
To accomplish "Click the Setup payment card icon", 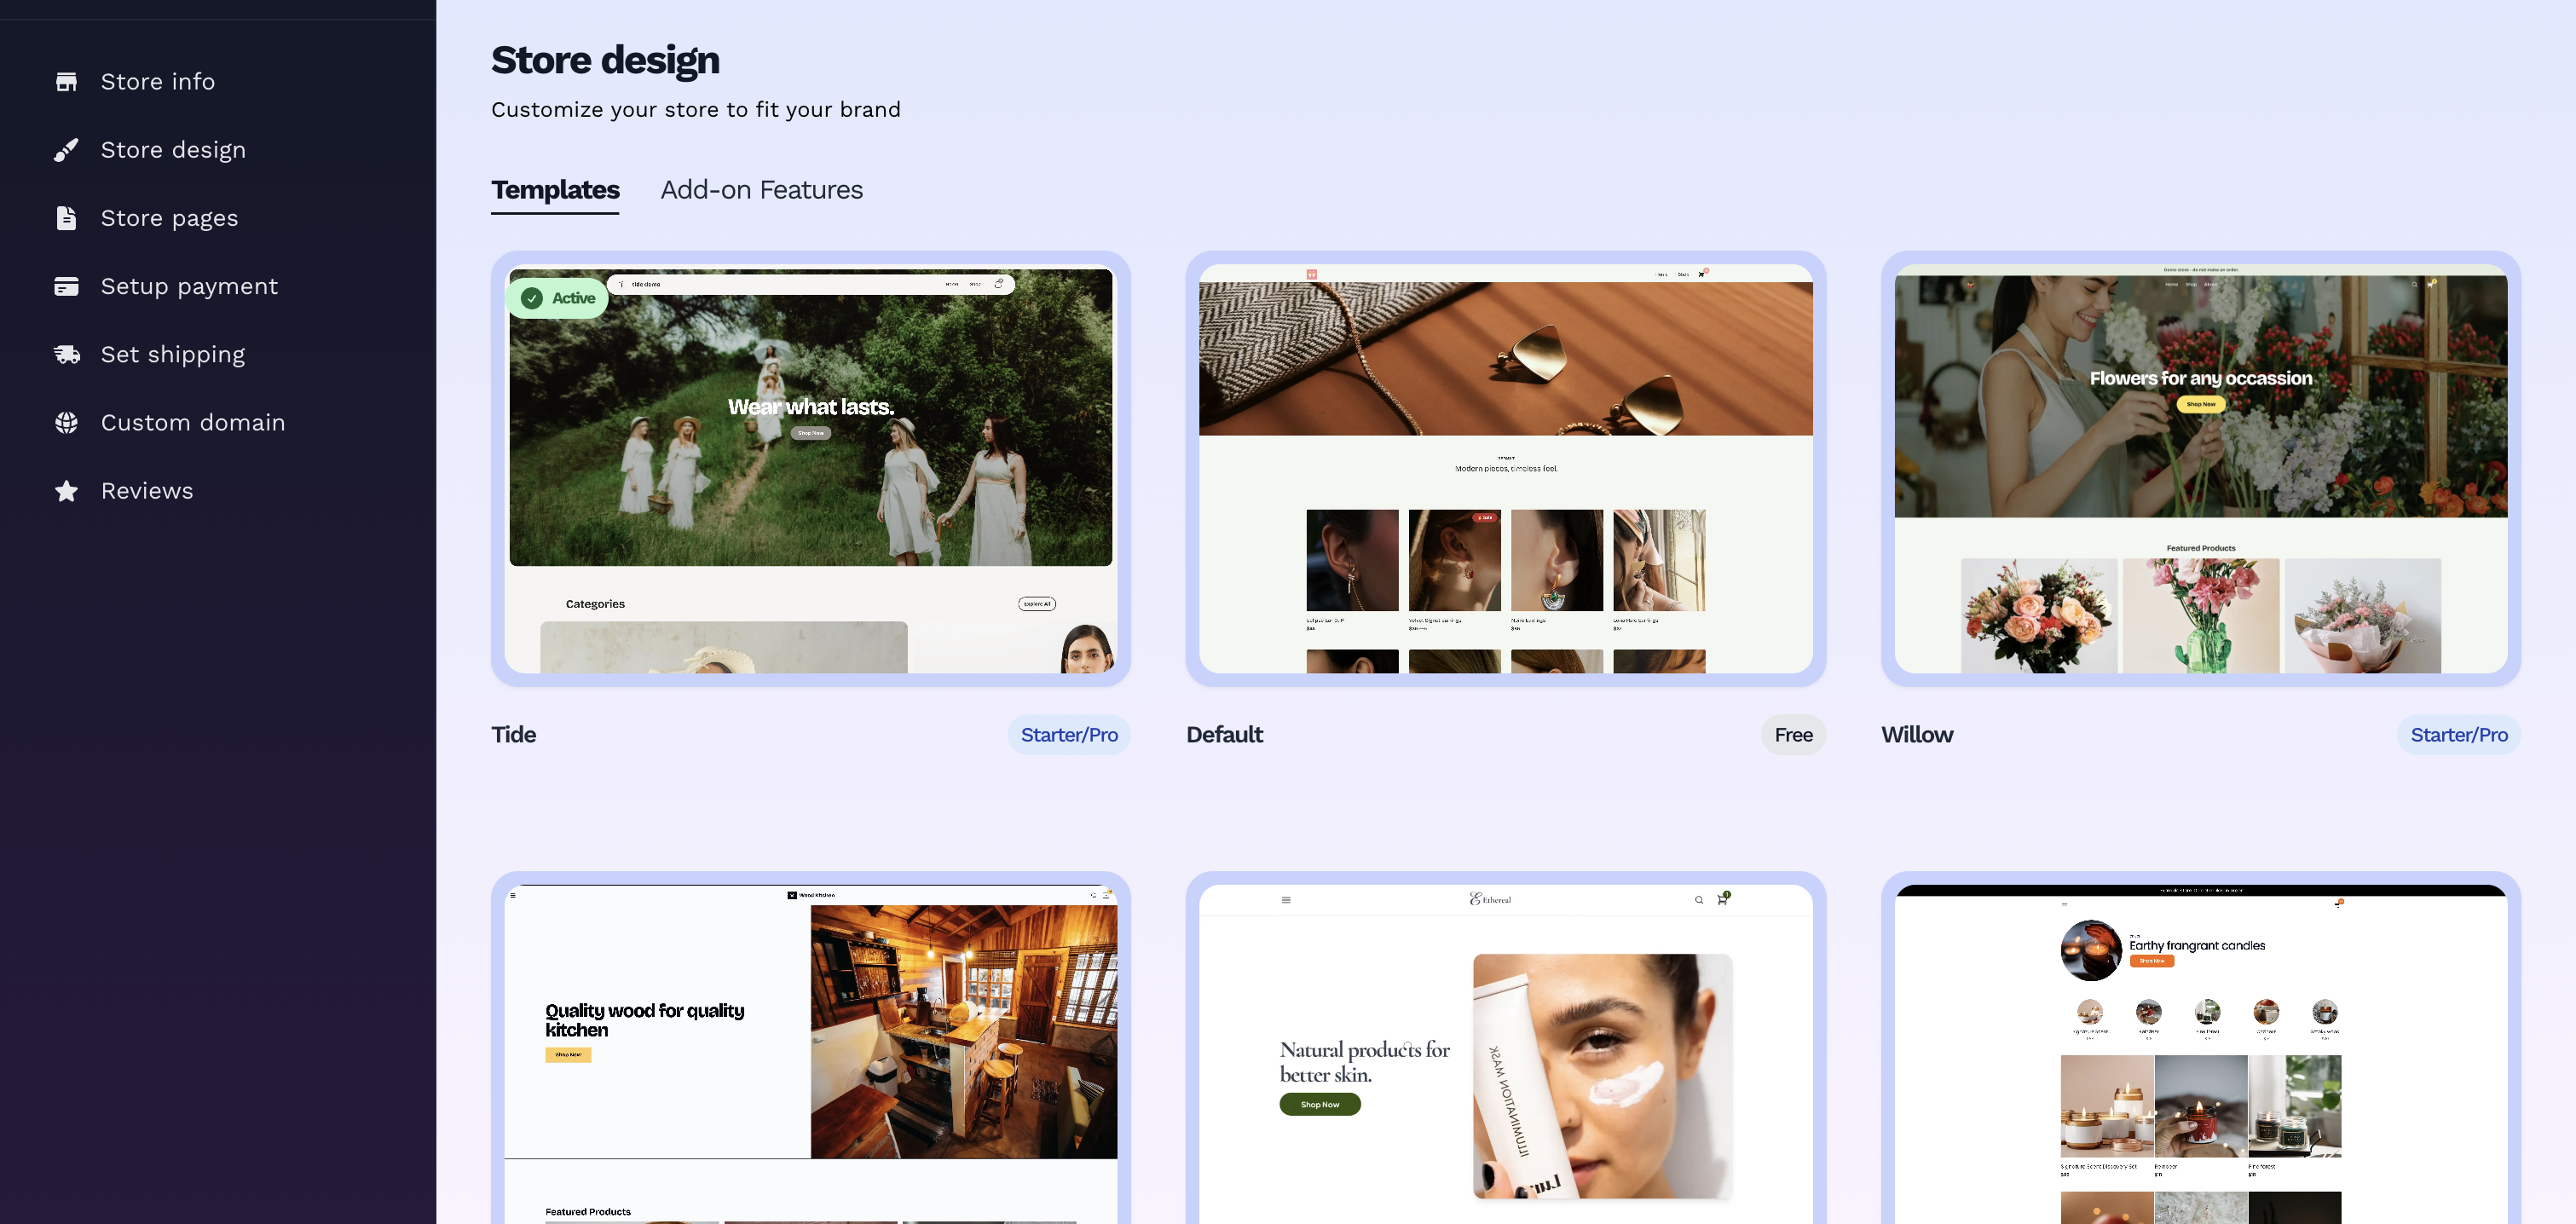I will [x=66, y=286].
